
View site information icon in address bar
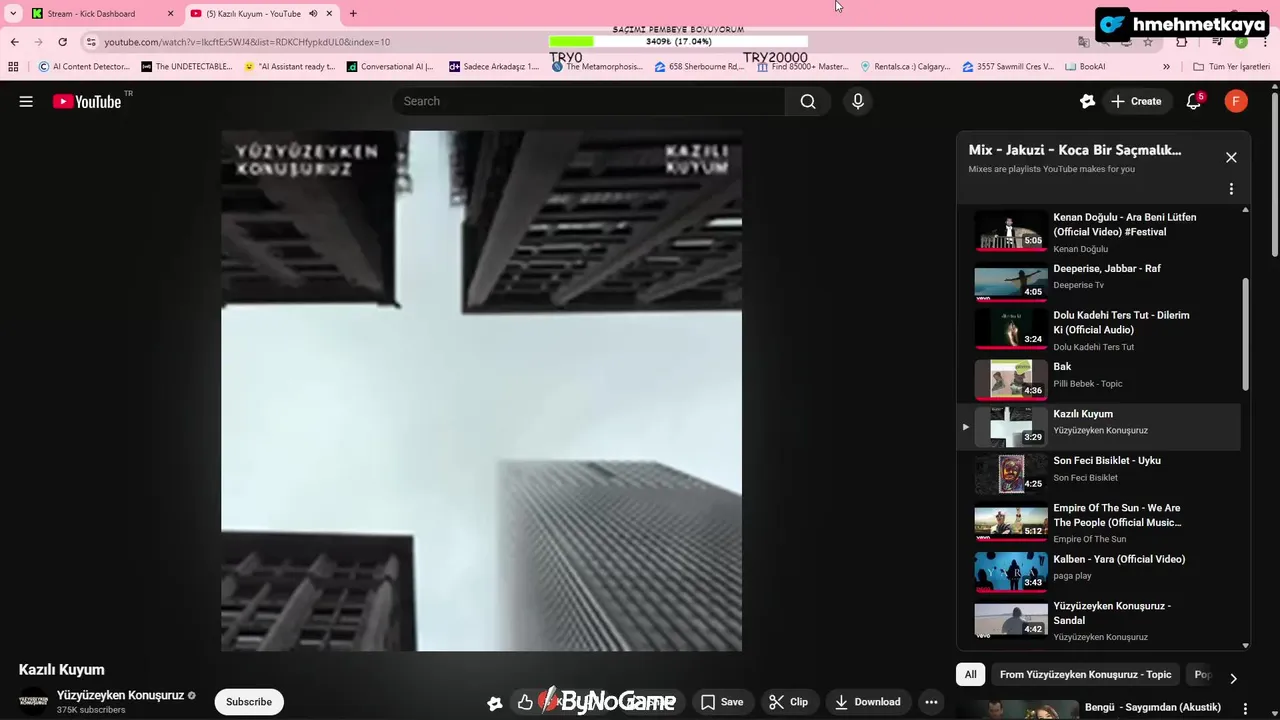[91, 42]
